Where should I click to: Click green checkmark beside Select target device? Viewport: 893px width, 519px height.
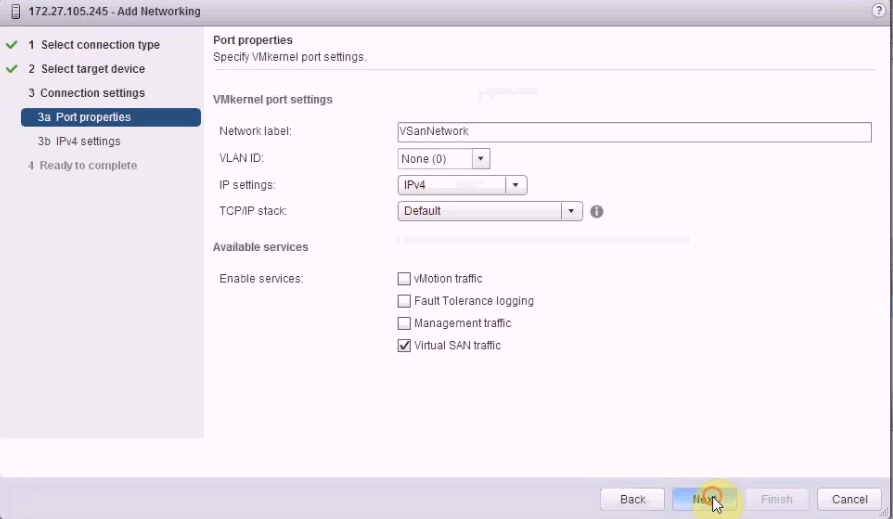point(12,69)
